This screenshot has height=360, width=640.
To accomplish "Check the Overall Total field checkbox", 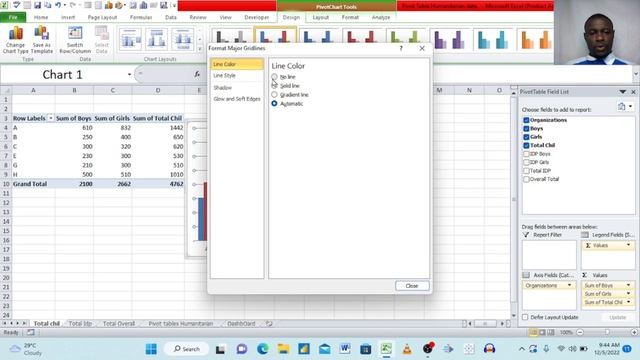I will pos(526,179).
